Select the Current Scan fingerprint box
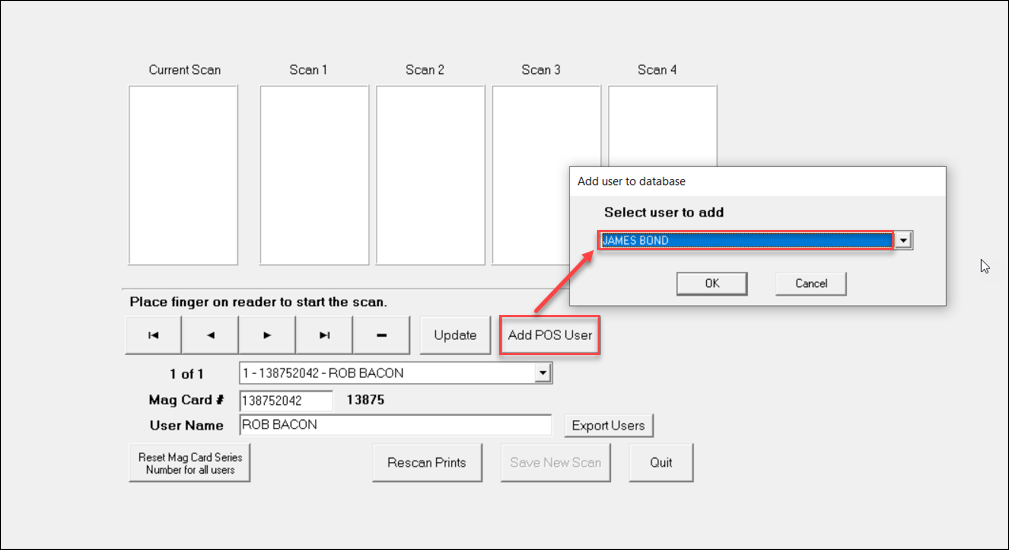 183,176
